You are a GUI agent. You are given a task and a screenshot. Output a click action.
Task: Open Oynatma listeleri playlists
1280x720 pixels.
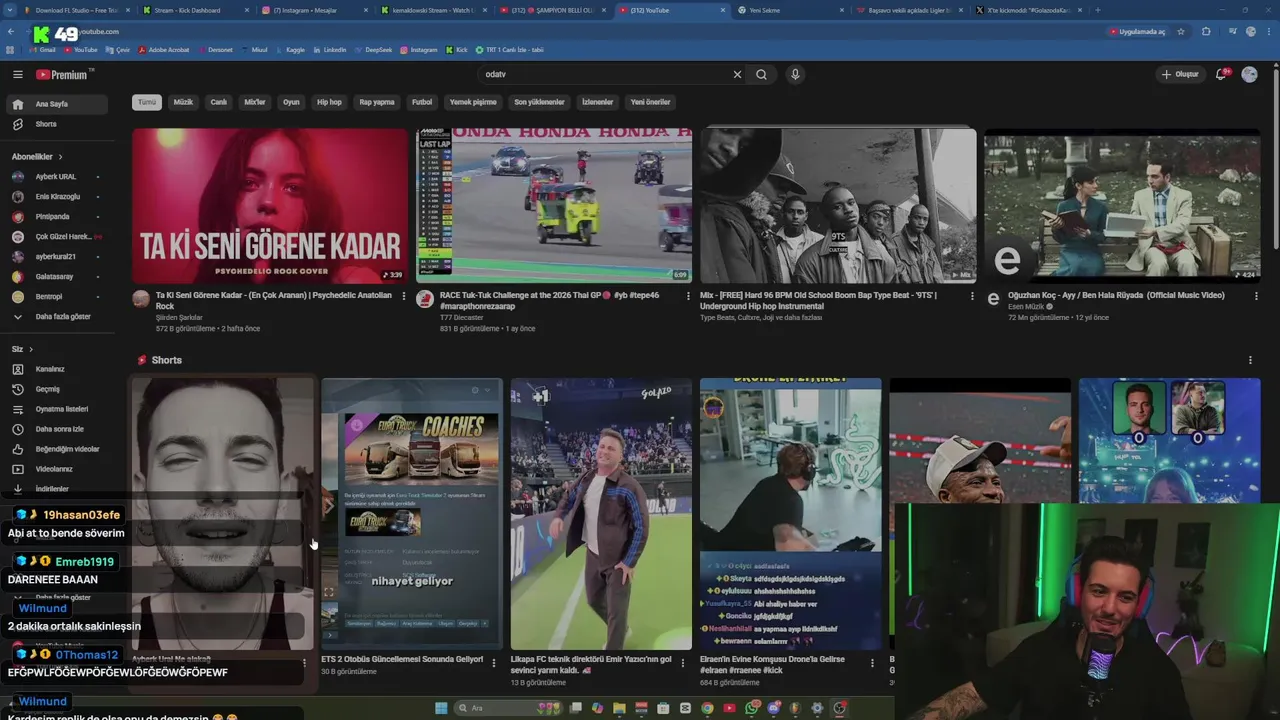click(x=57, y=409)
